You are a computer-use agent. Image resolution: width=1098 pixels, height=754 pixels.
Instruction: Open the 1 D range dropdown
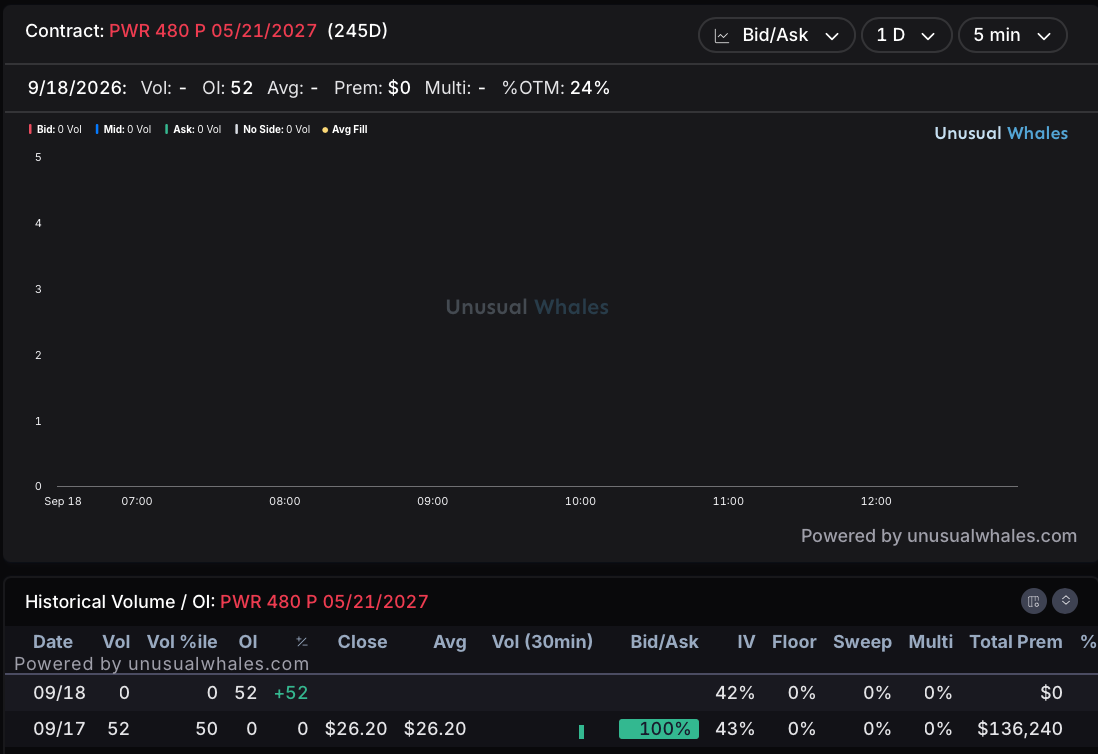[x=905, y=35]
